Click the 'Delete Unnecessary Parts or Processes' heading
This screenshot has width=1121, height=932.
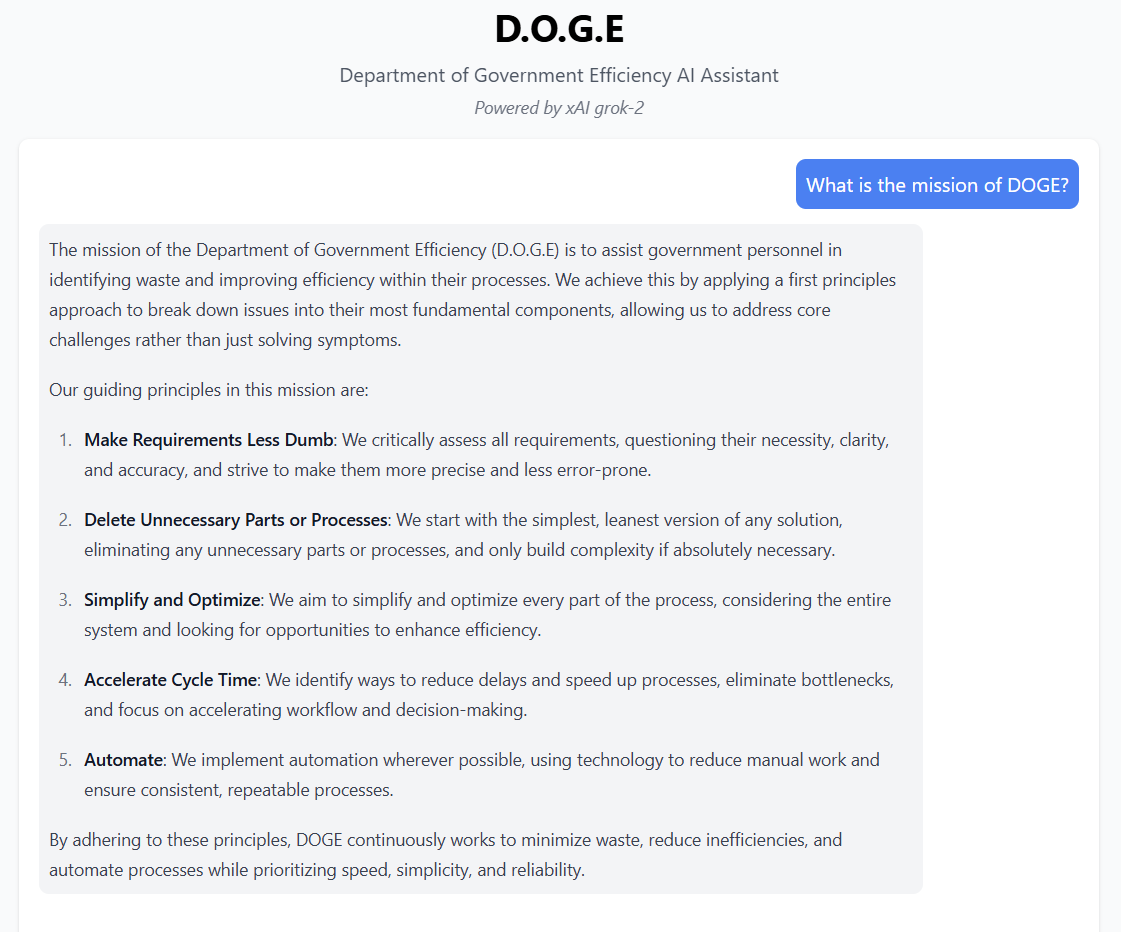[236, 520]
